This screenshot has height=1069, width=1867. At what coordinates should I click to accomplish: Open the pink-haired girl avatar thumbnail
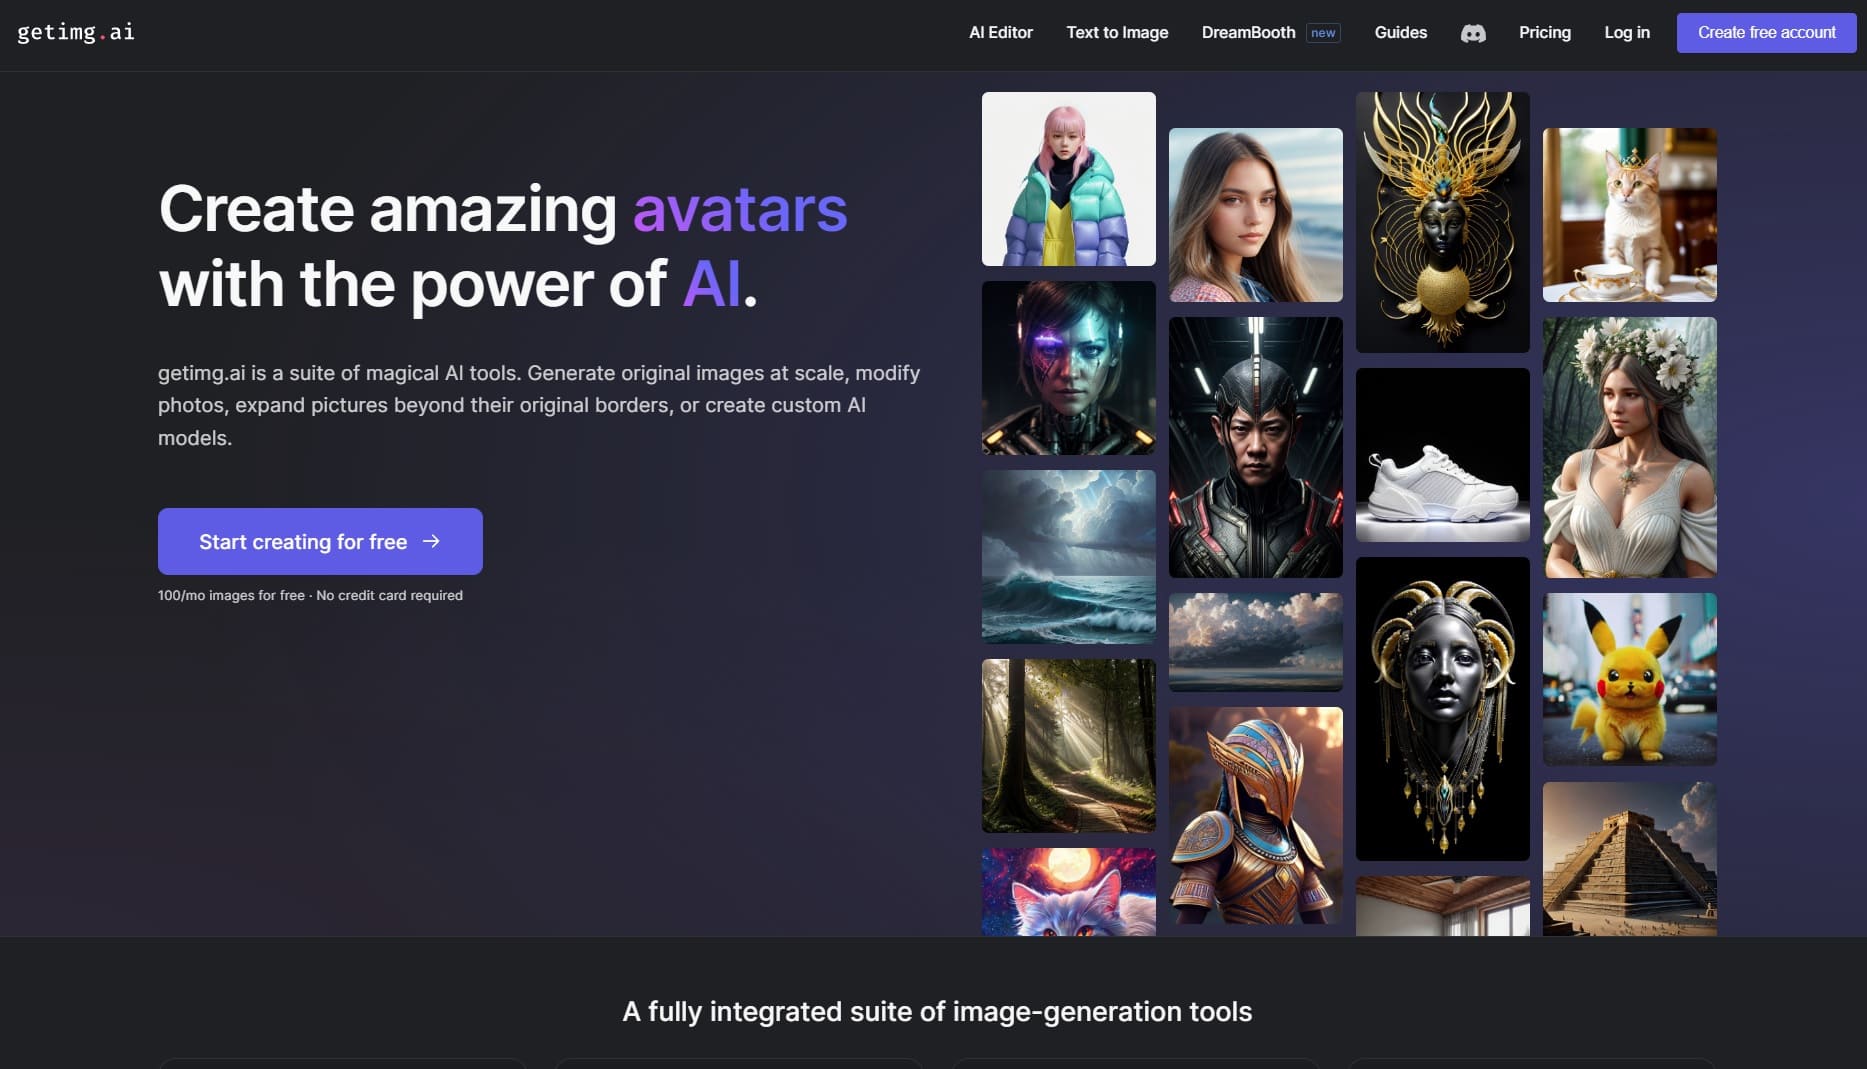point(1068,179)
